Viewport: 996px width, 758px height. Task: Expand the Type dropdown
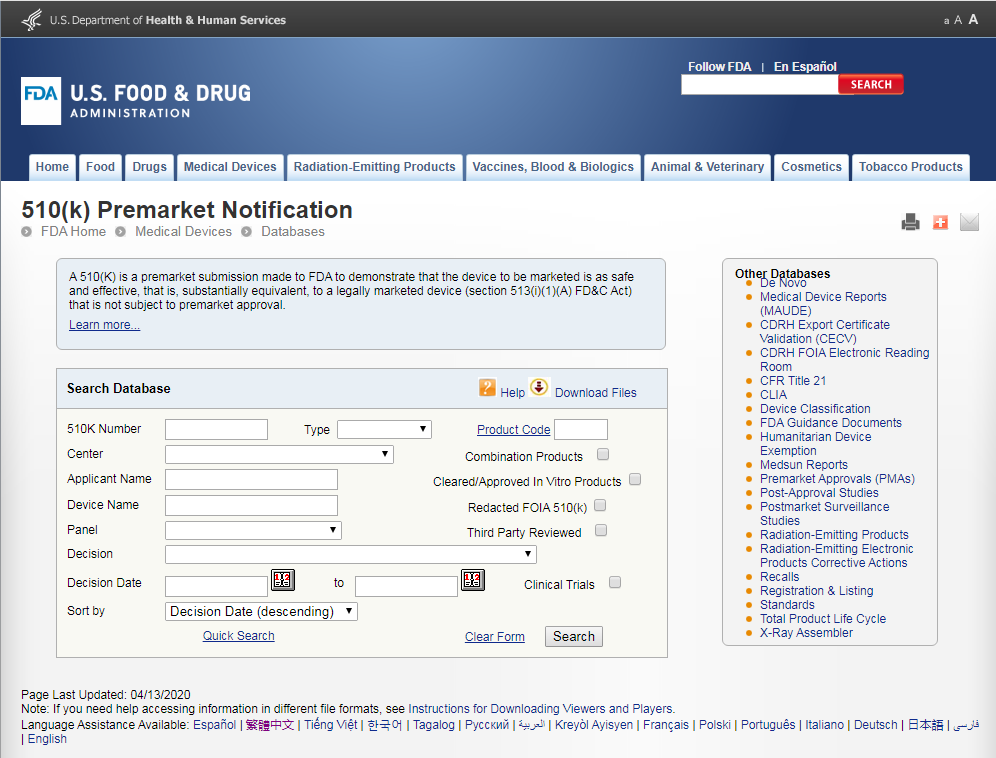pyautogui.click(x=384, y=430)
